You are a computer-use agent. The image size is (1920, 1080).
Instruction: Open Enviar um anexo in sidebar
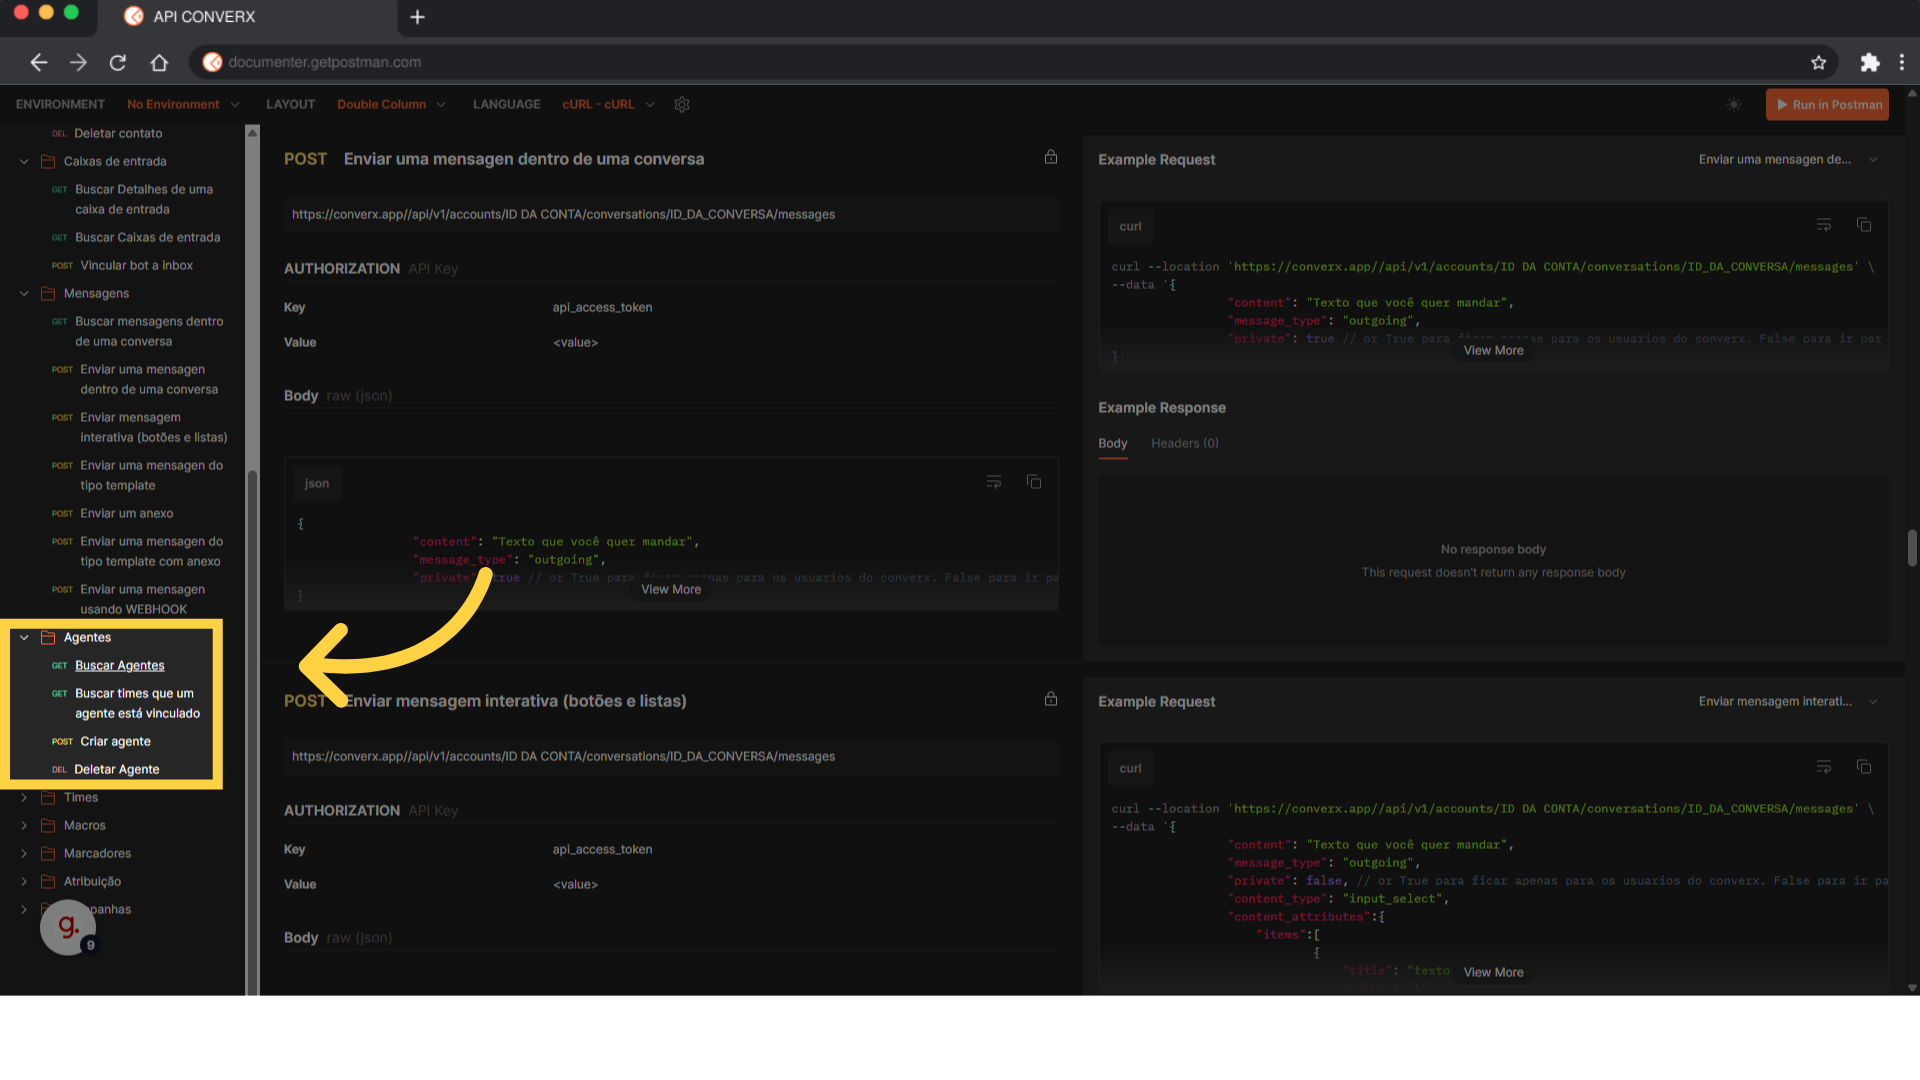coord(126,513)
